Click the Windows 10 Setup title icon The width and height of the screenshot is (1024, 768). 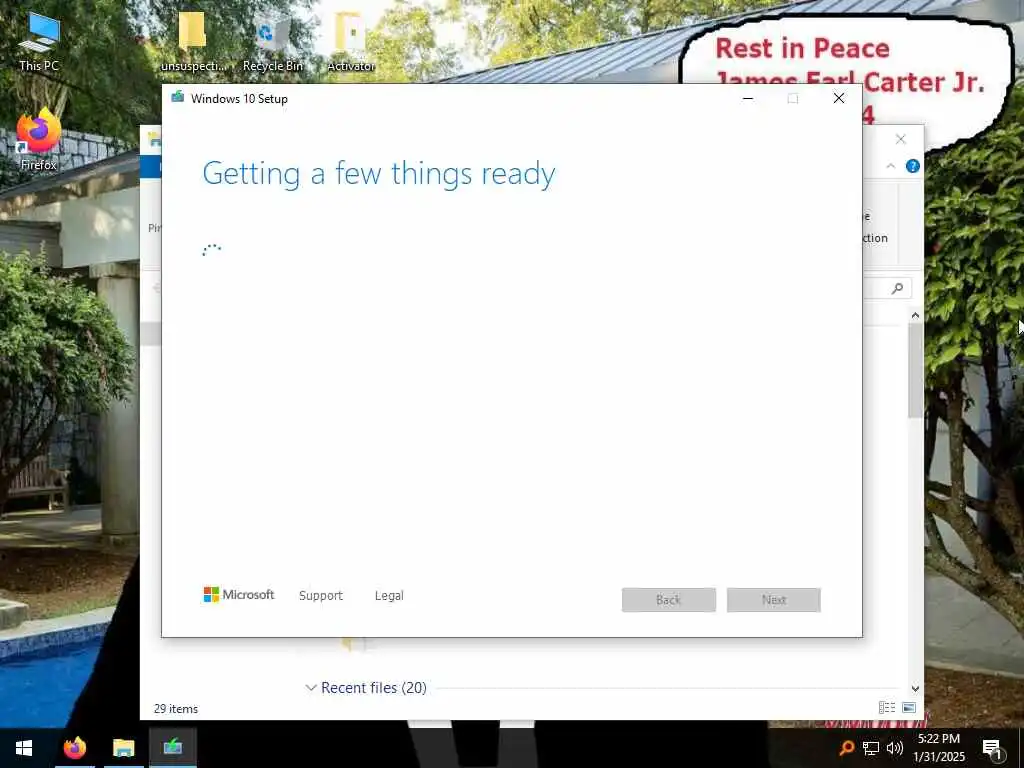[177, 98]
